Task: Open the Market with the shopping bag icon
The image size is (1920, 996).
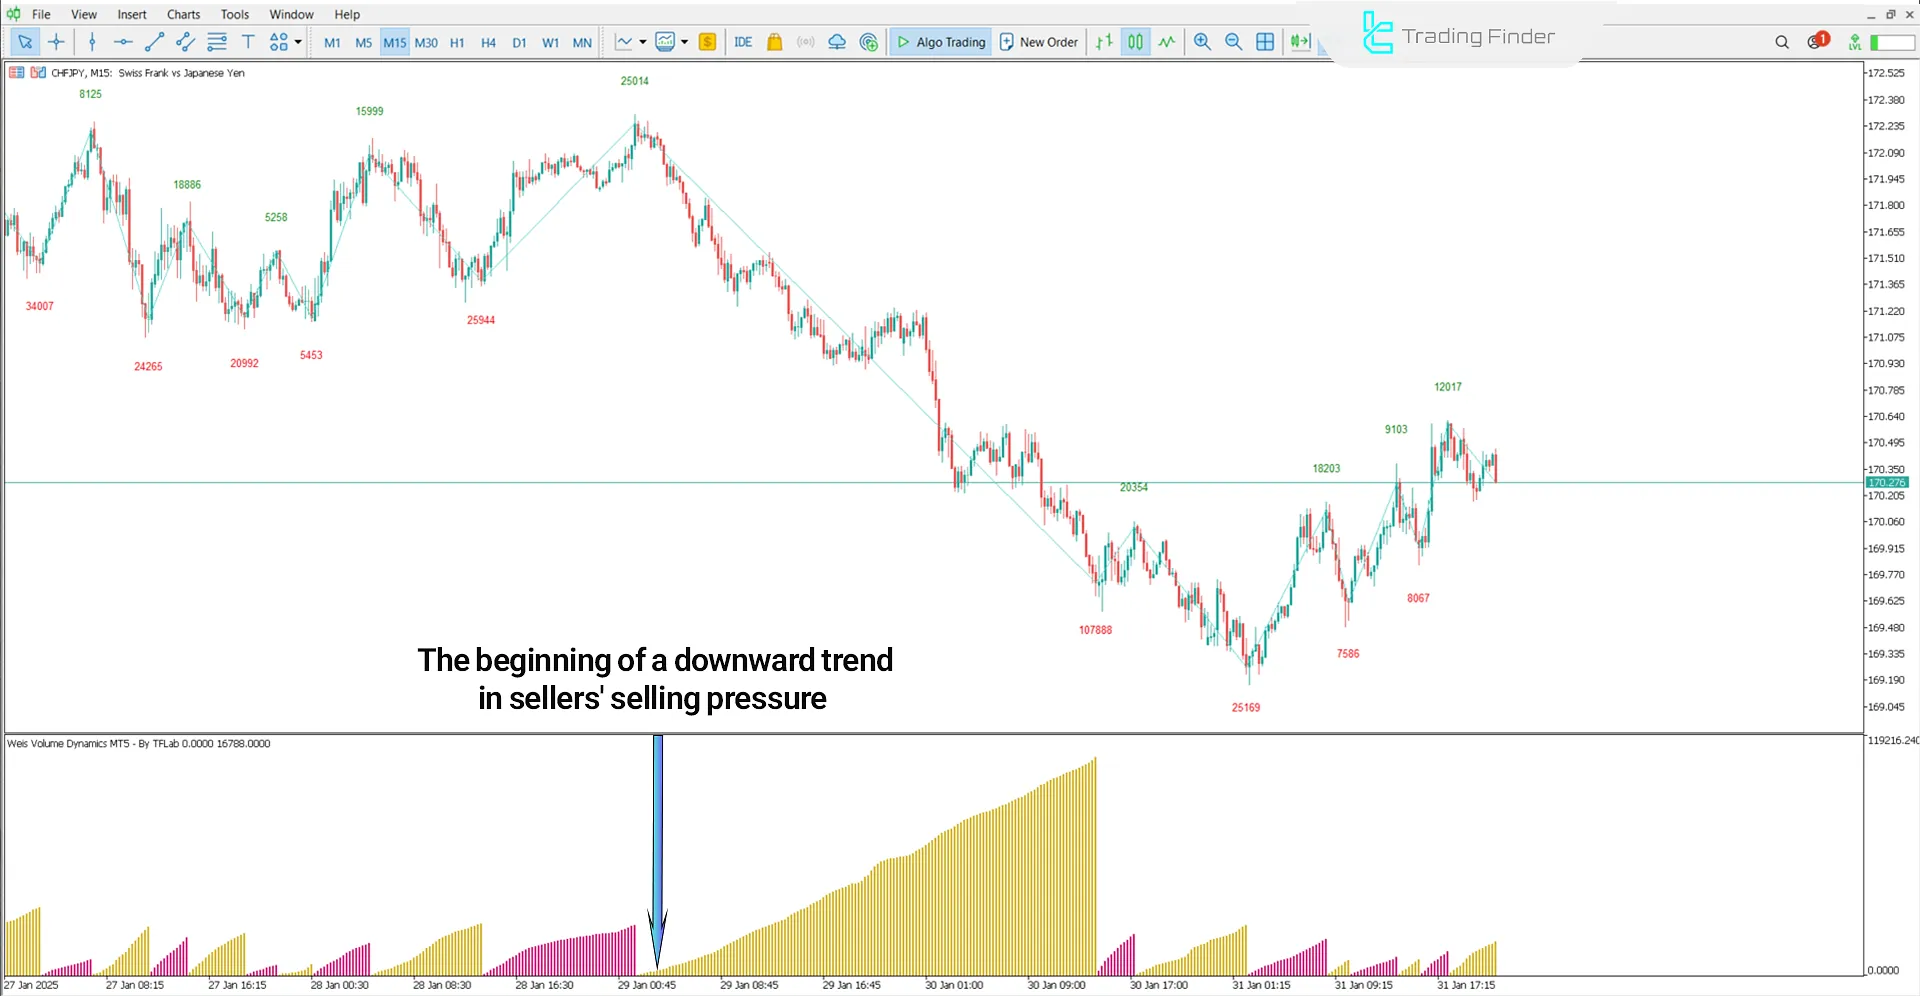Action: click(x=775, y=42)
